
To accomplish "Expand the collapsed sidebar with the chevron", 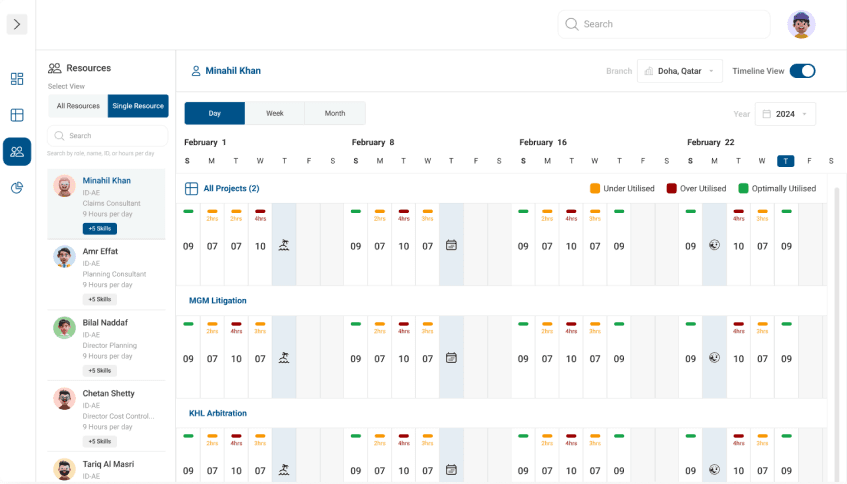I will 17,24.
